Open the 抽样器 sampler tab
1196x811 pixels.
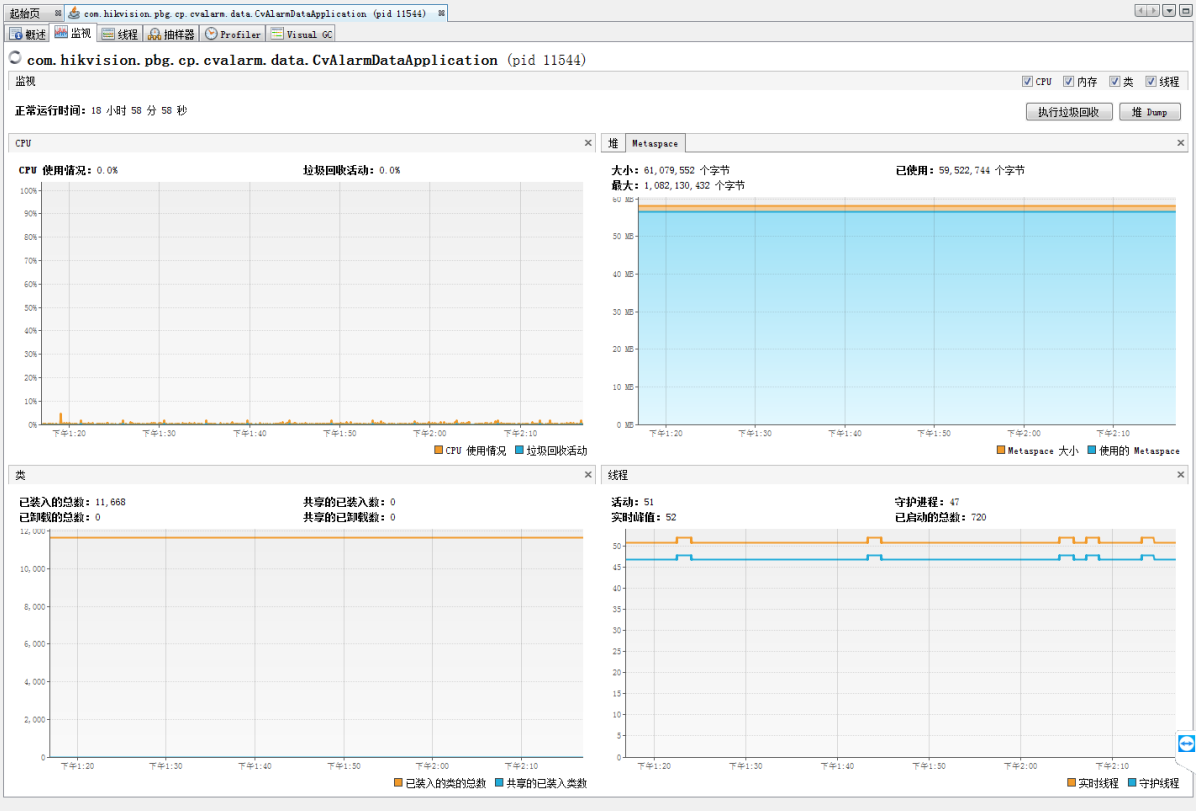click(171, 34)
